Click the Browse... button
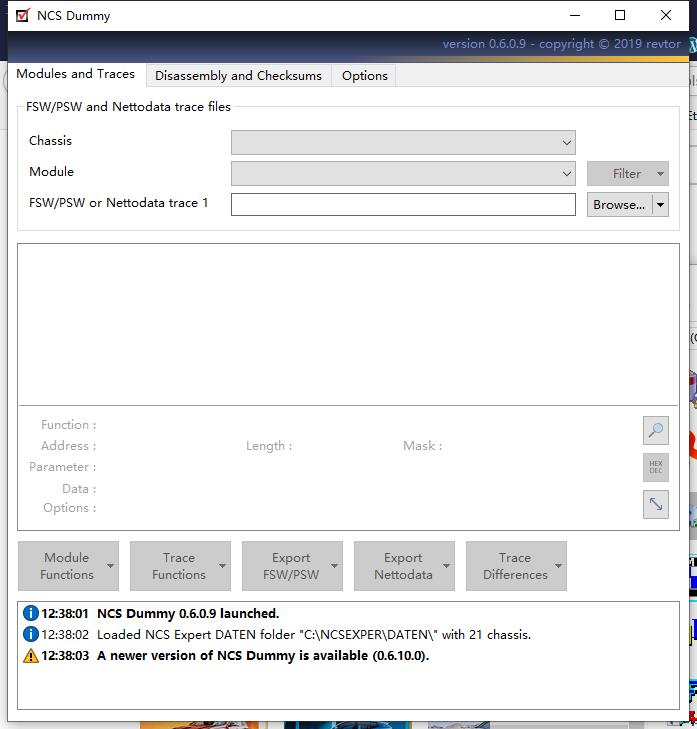 coord(619,205)
